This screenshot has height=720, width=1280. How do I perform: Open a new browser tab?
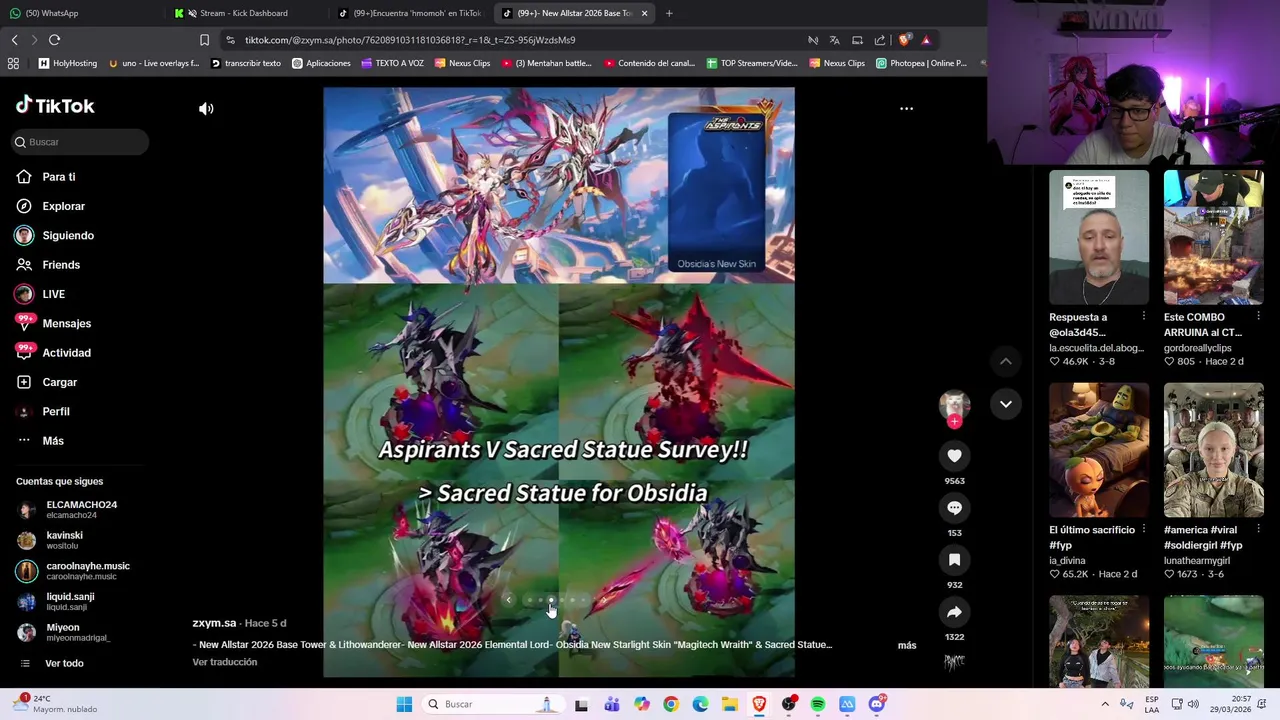click(669, 13)
